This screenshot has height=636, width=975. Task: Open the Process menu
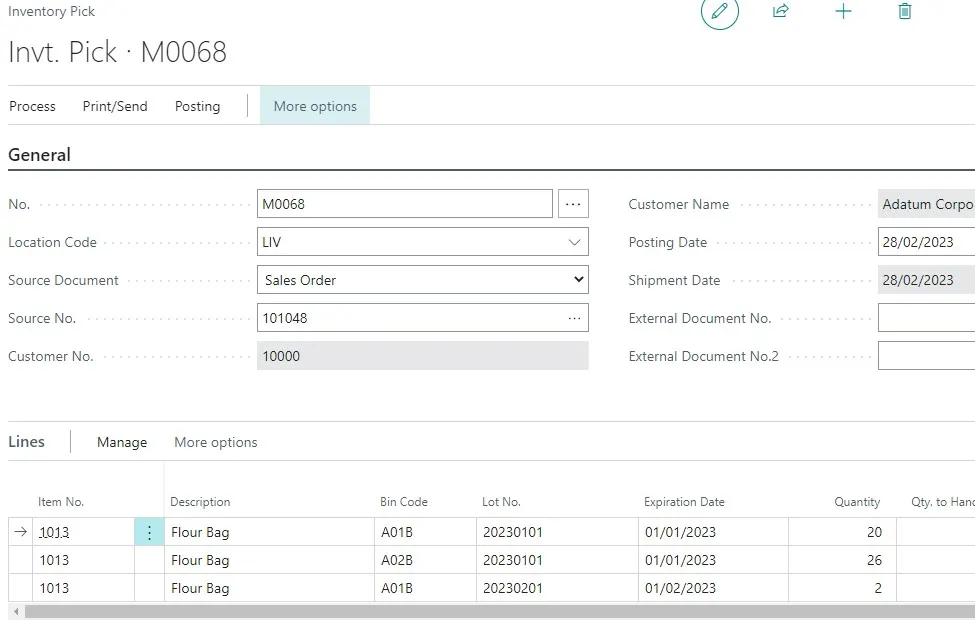[32, 106]
